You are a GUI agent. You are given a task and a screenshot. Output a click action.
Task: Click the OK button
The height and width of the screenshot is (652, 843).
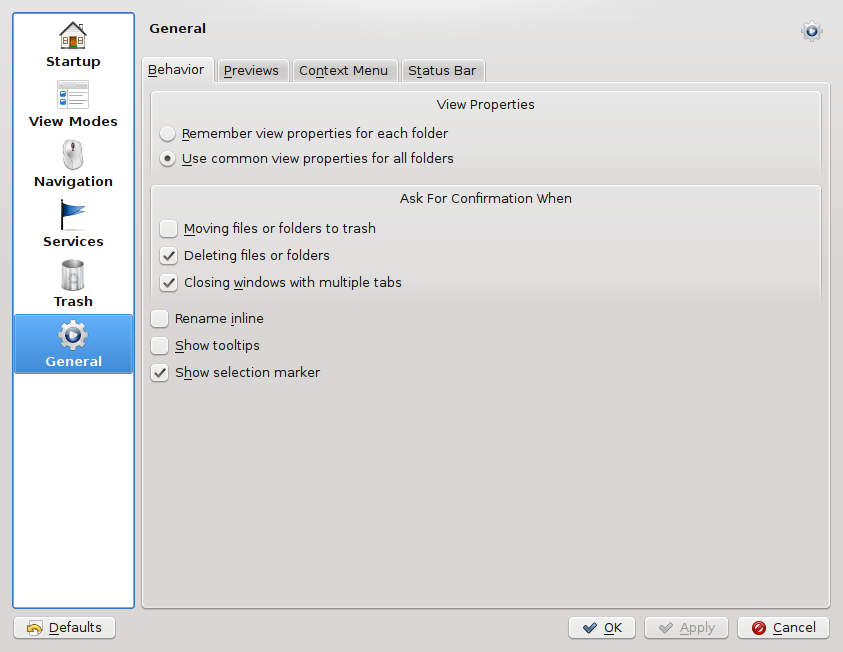(602, 628)
